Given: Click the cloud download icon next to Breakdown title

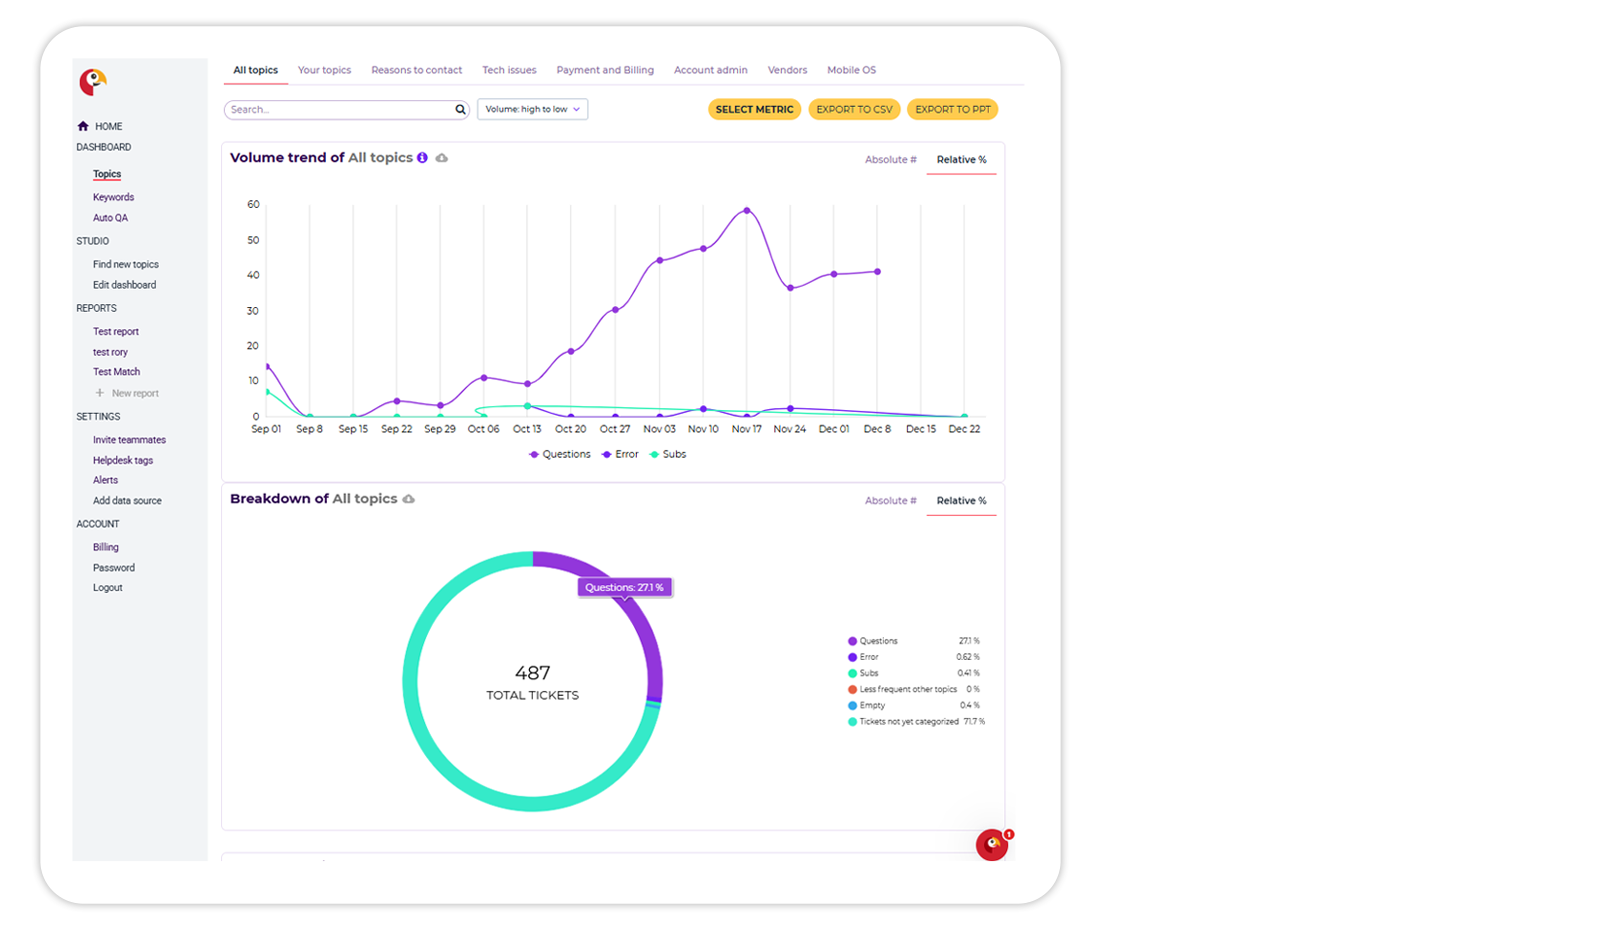Looking at the screenshot, I should coord(409,499).
